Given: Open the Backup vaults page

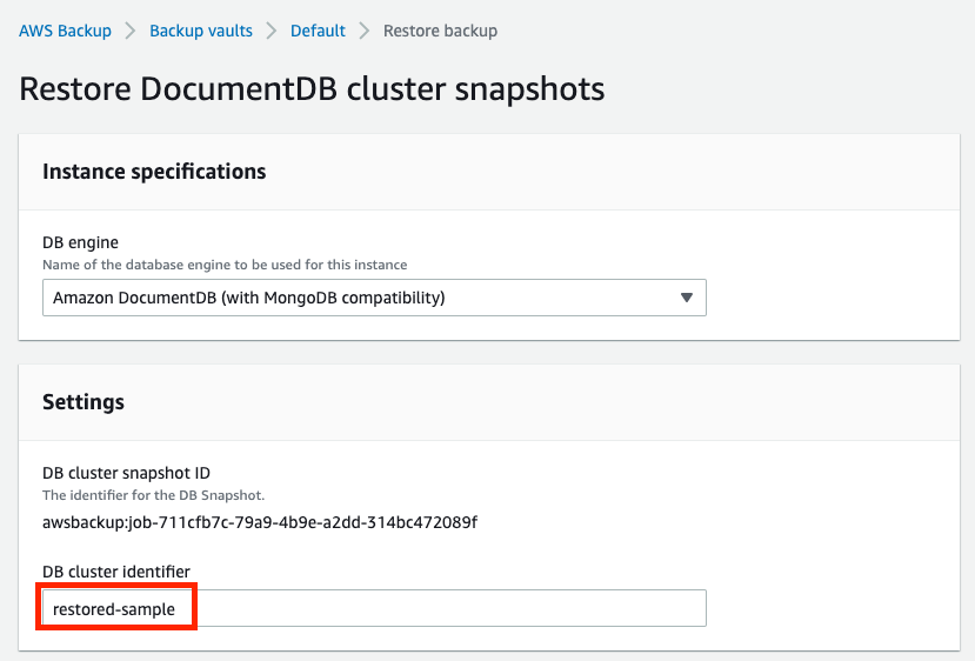Looking at the screenshot, I should click(x=200, y=31).
